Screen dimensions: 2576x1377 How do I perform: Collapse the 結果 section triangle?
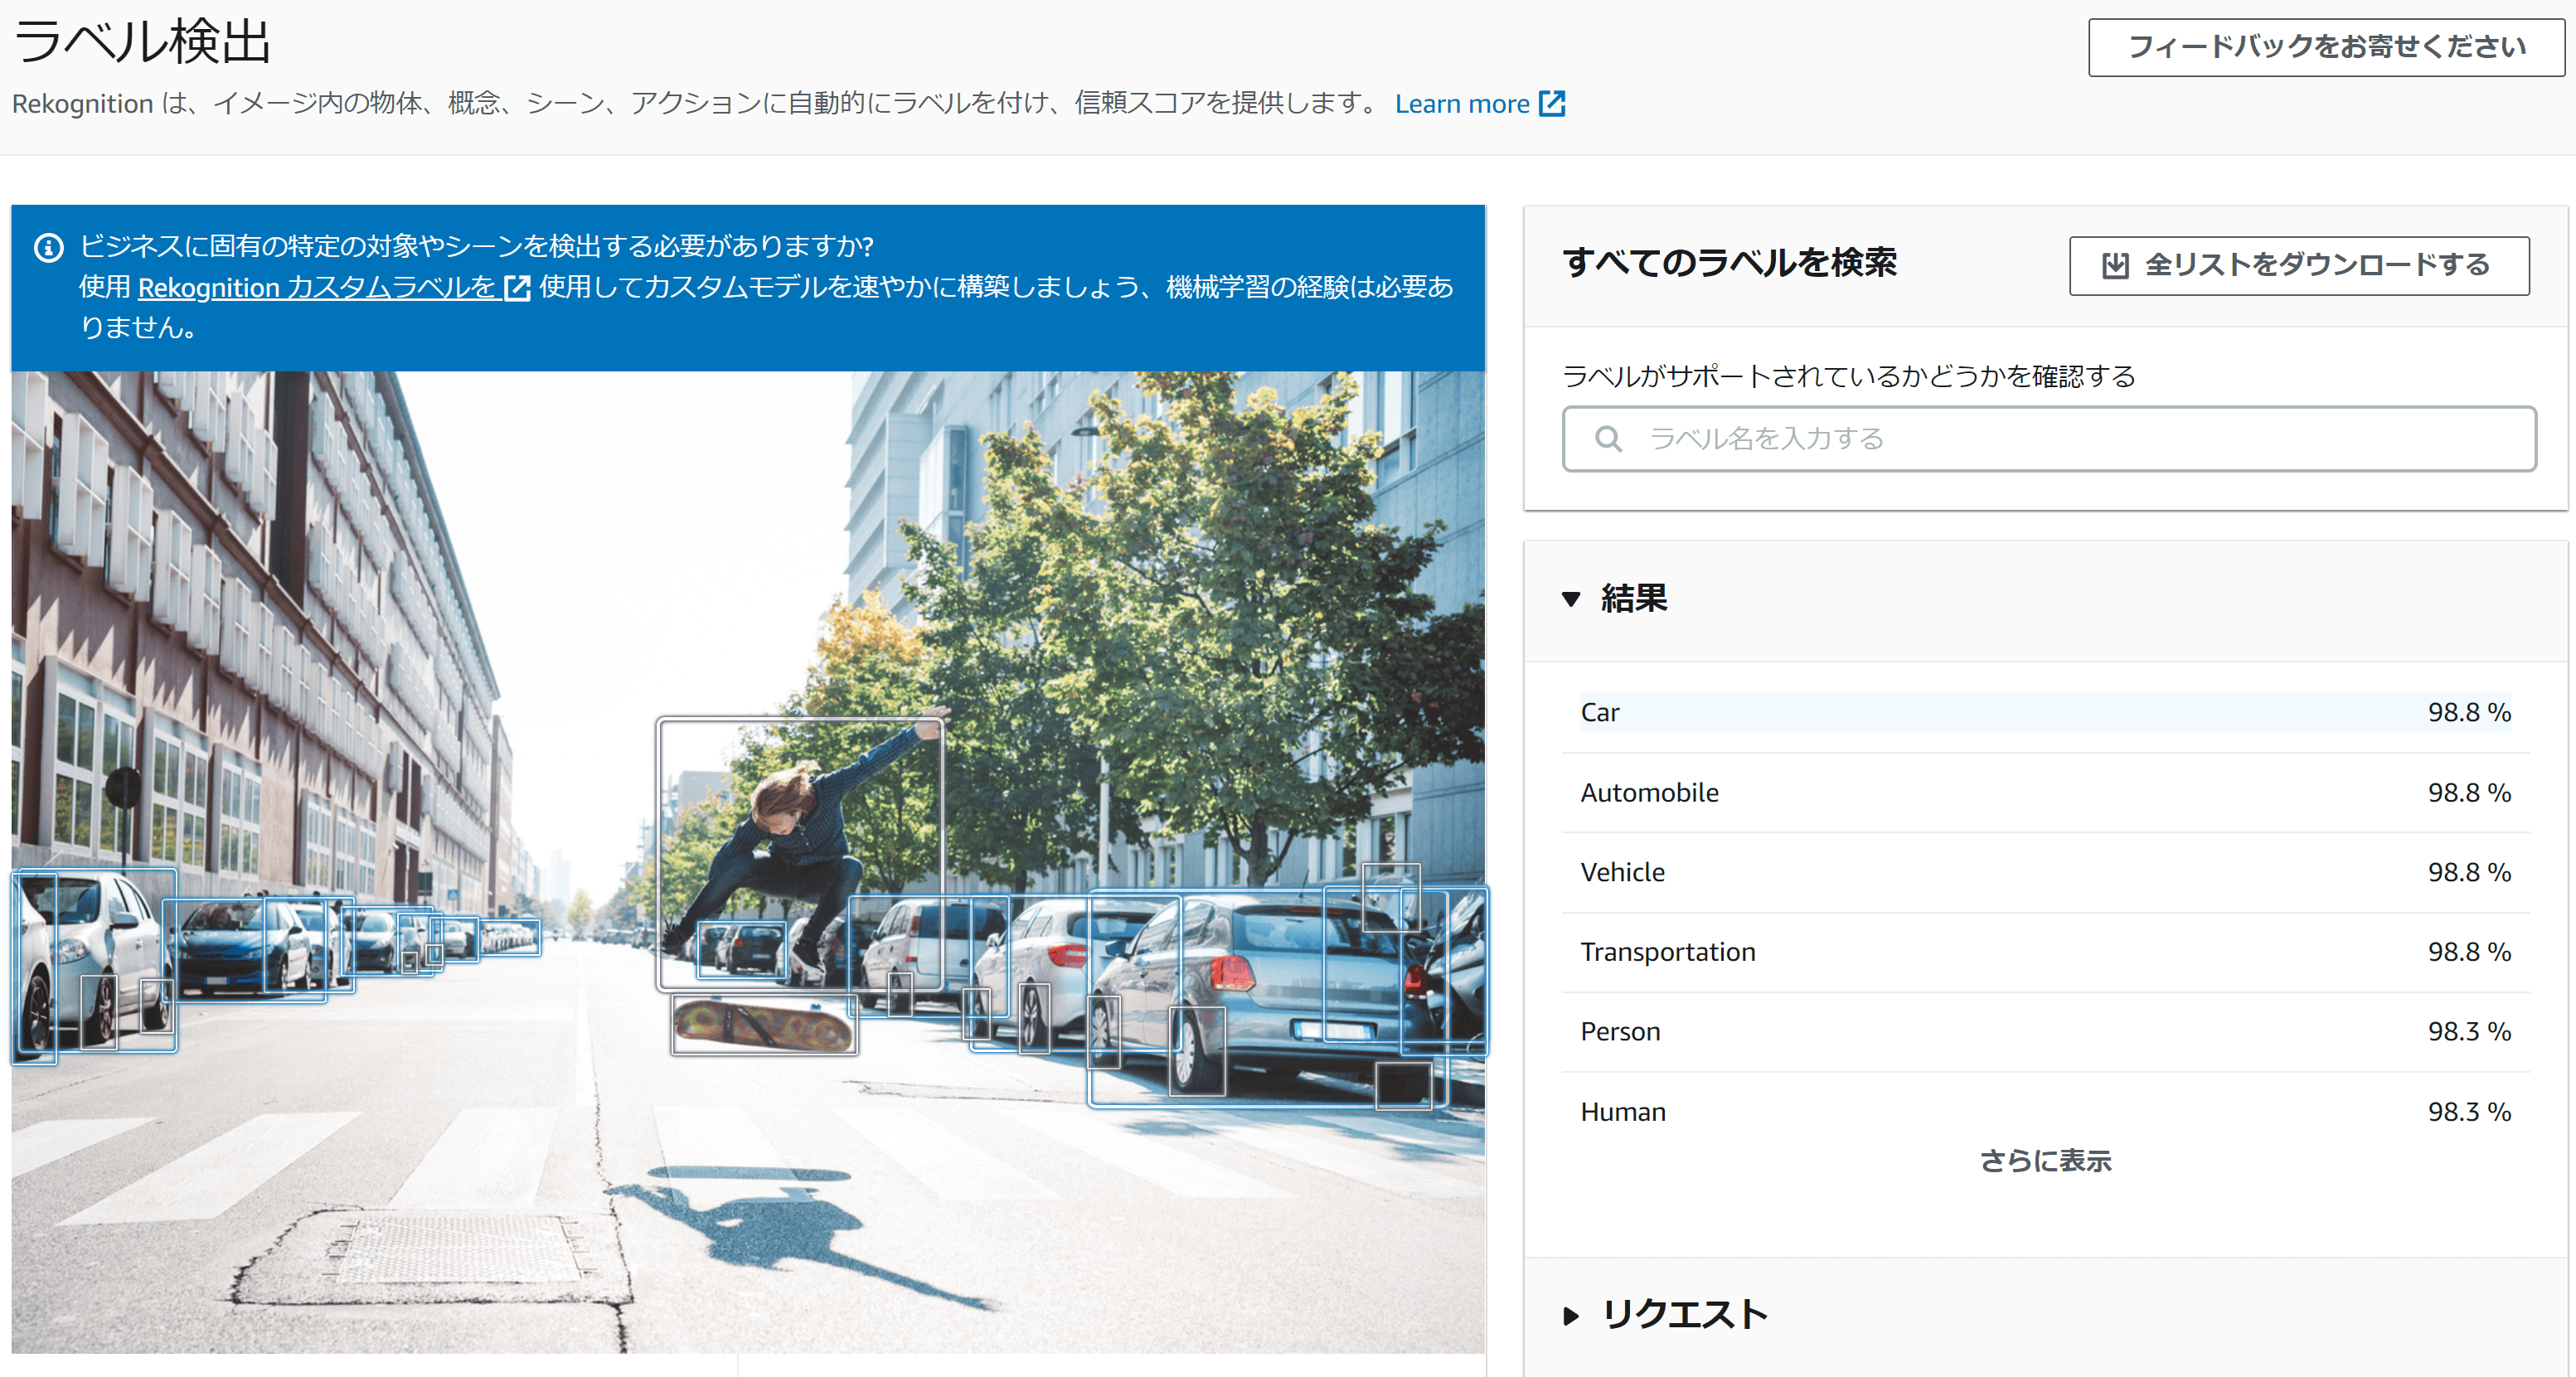click(1571, 599)
